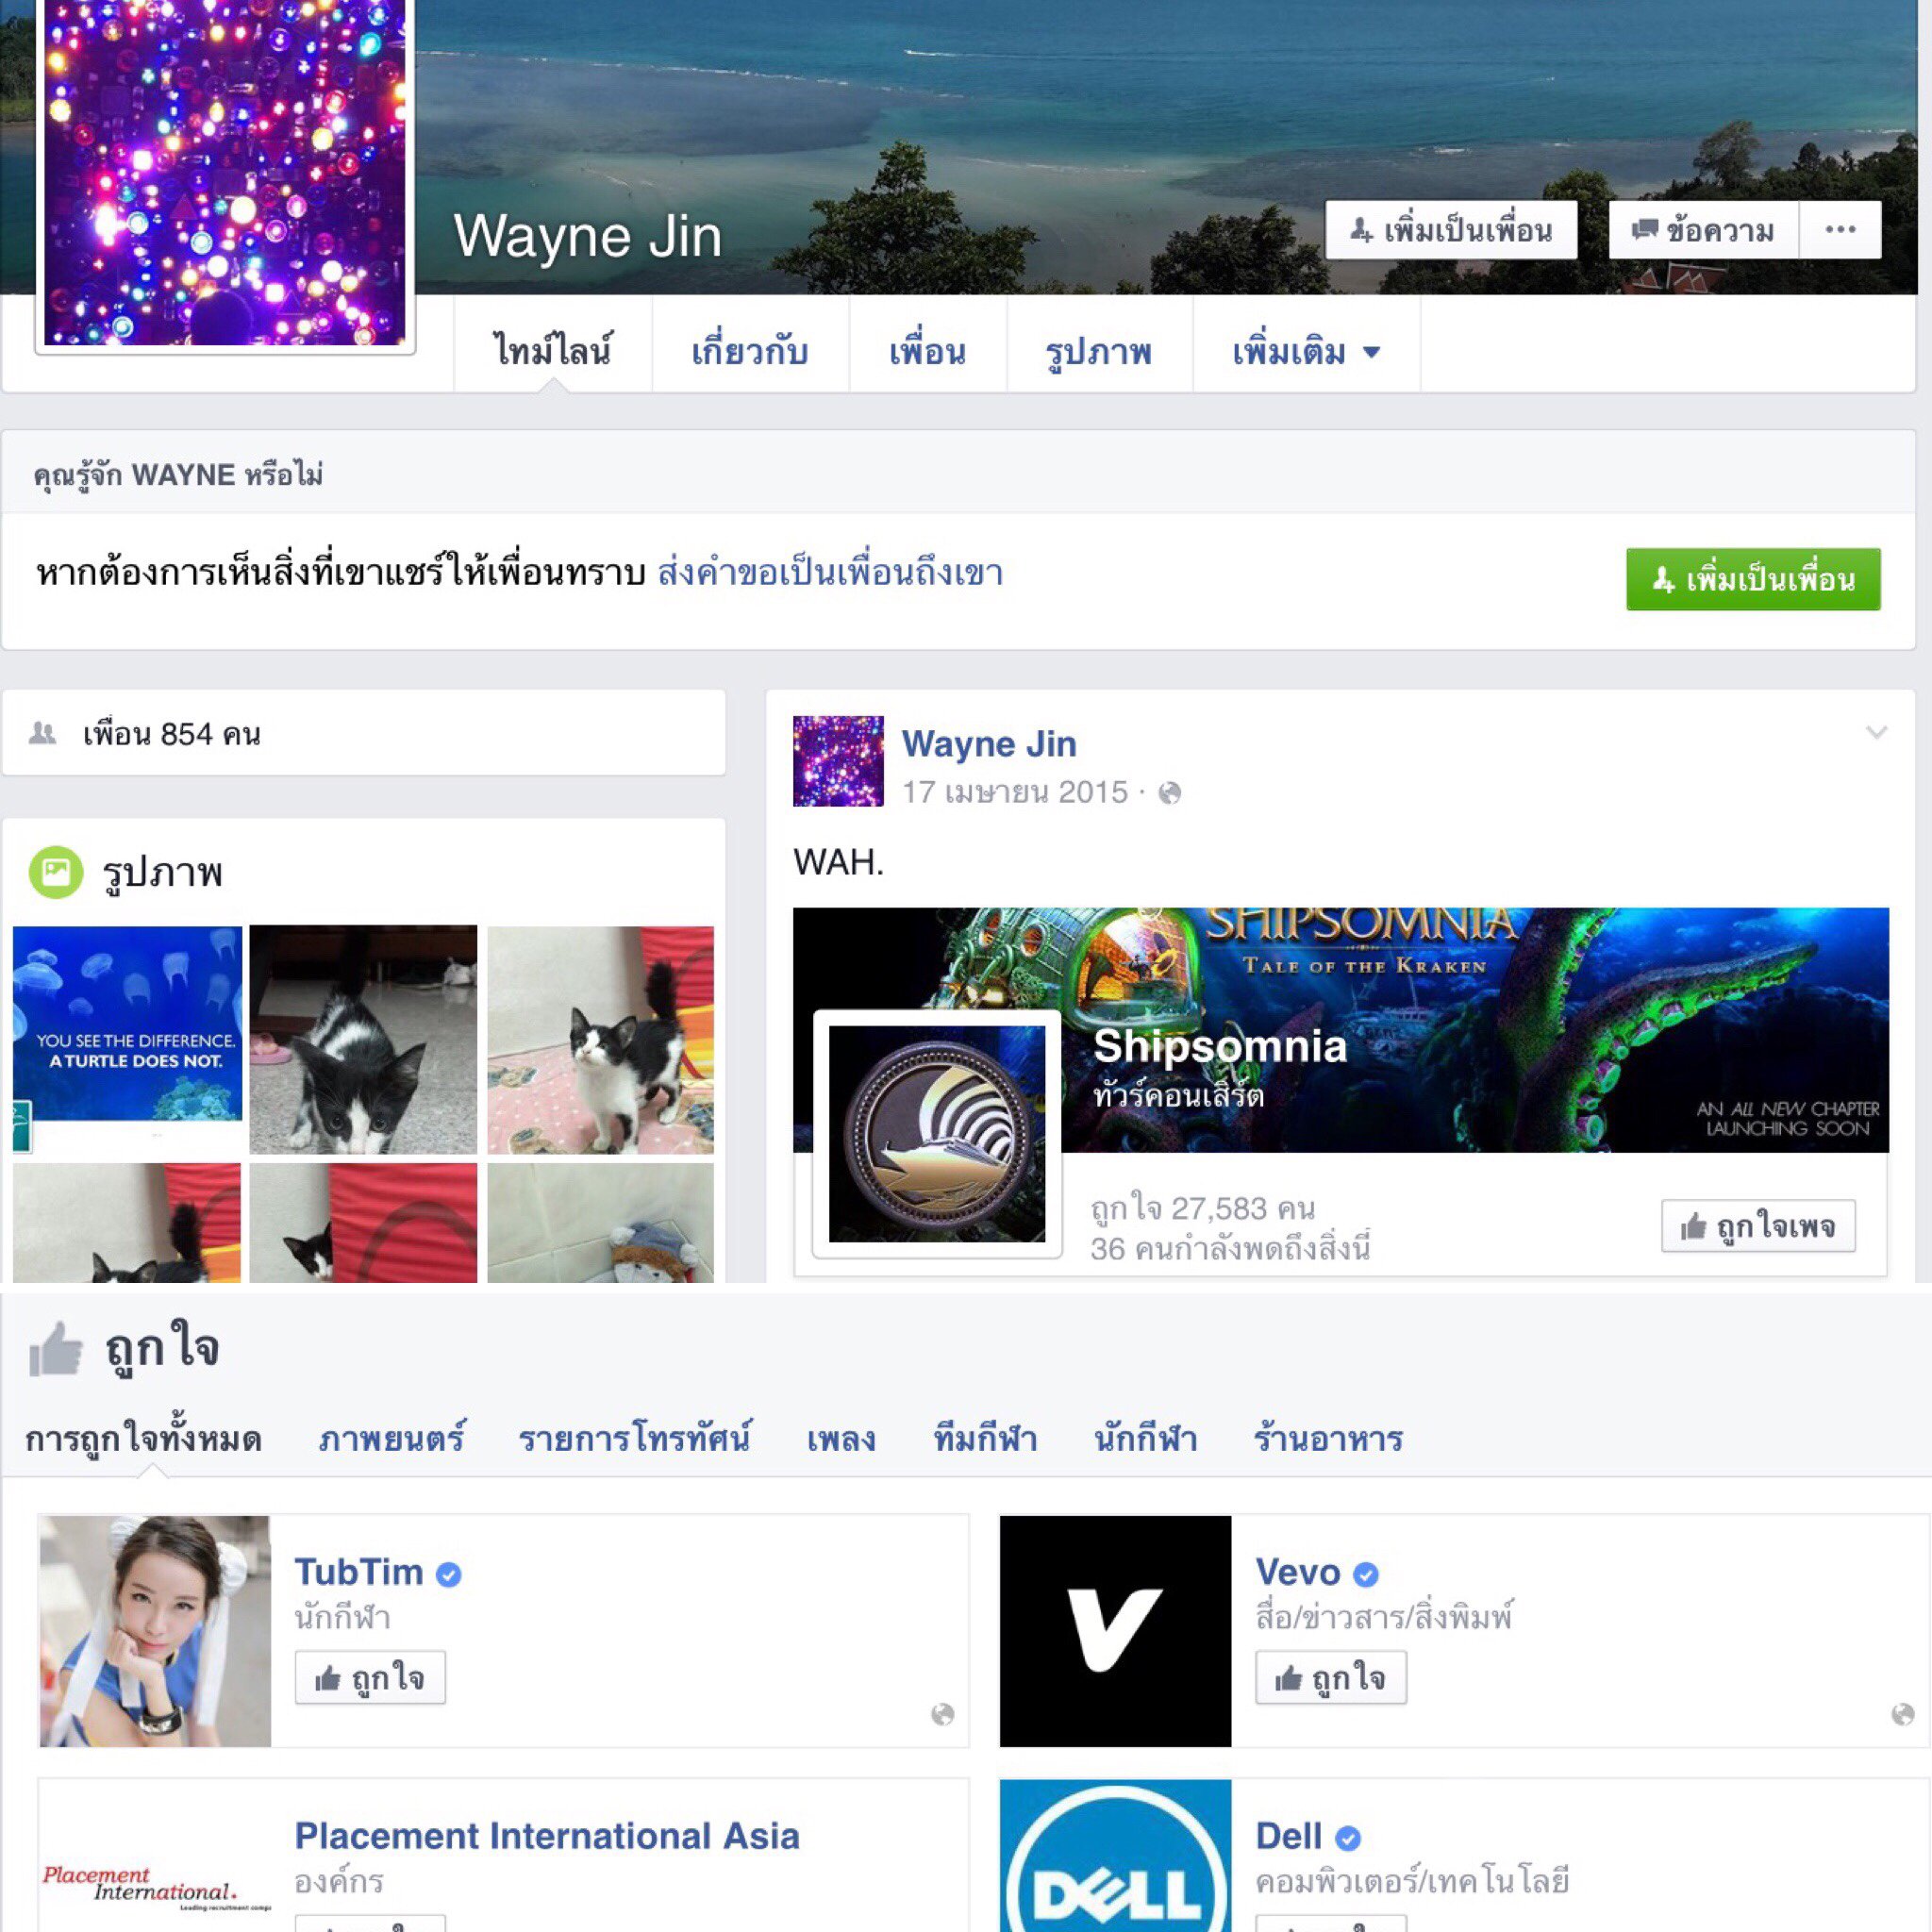
Task: Click the Vevo logo thumbnail
Action: [1115, 1631]
